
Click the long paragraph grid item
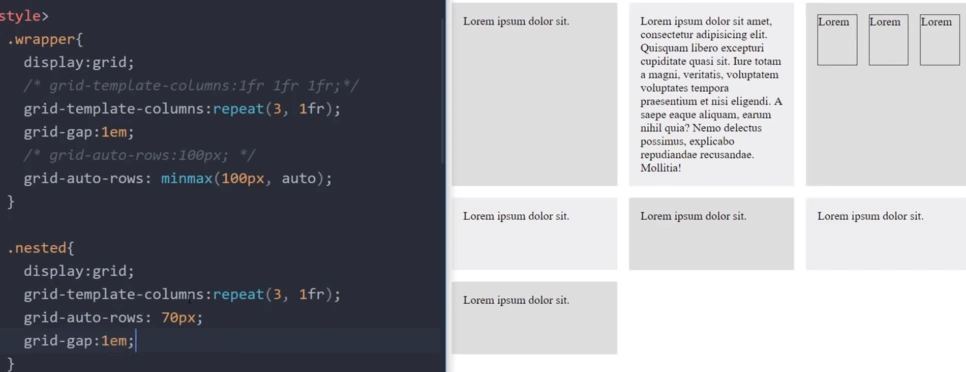[711, 94]
